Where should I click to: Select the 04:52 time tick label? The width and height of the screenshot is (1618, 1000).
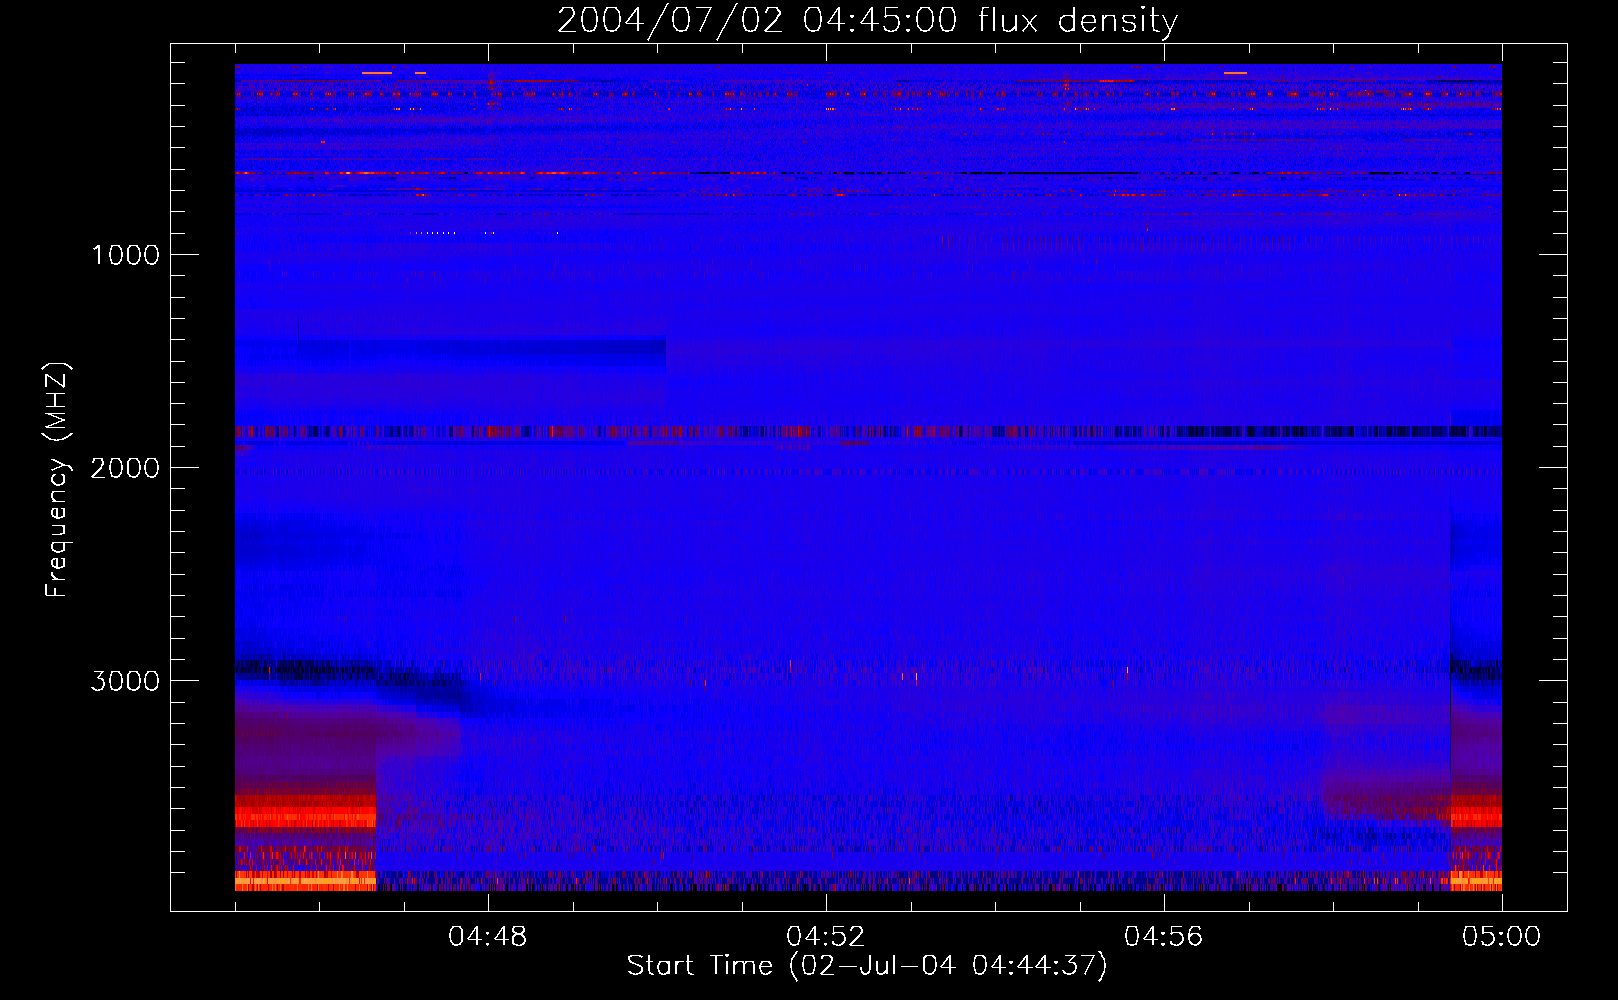(826, 937)
